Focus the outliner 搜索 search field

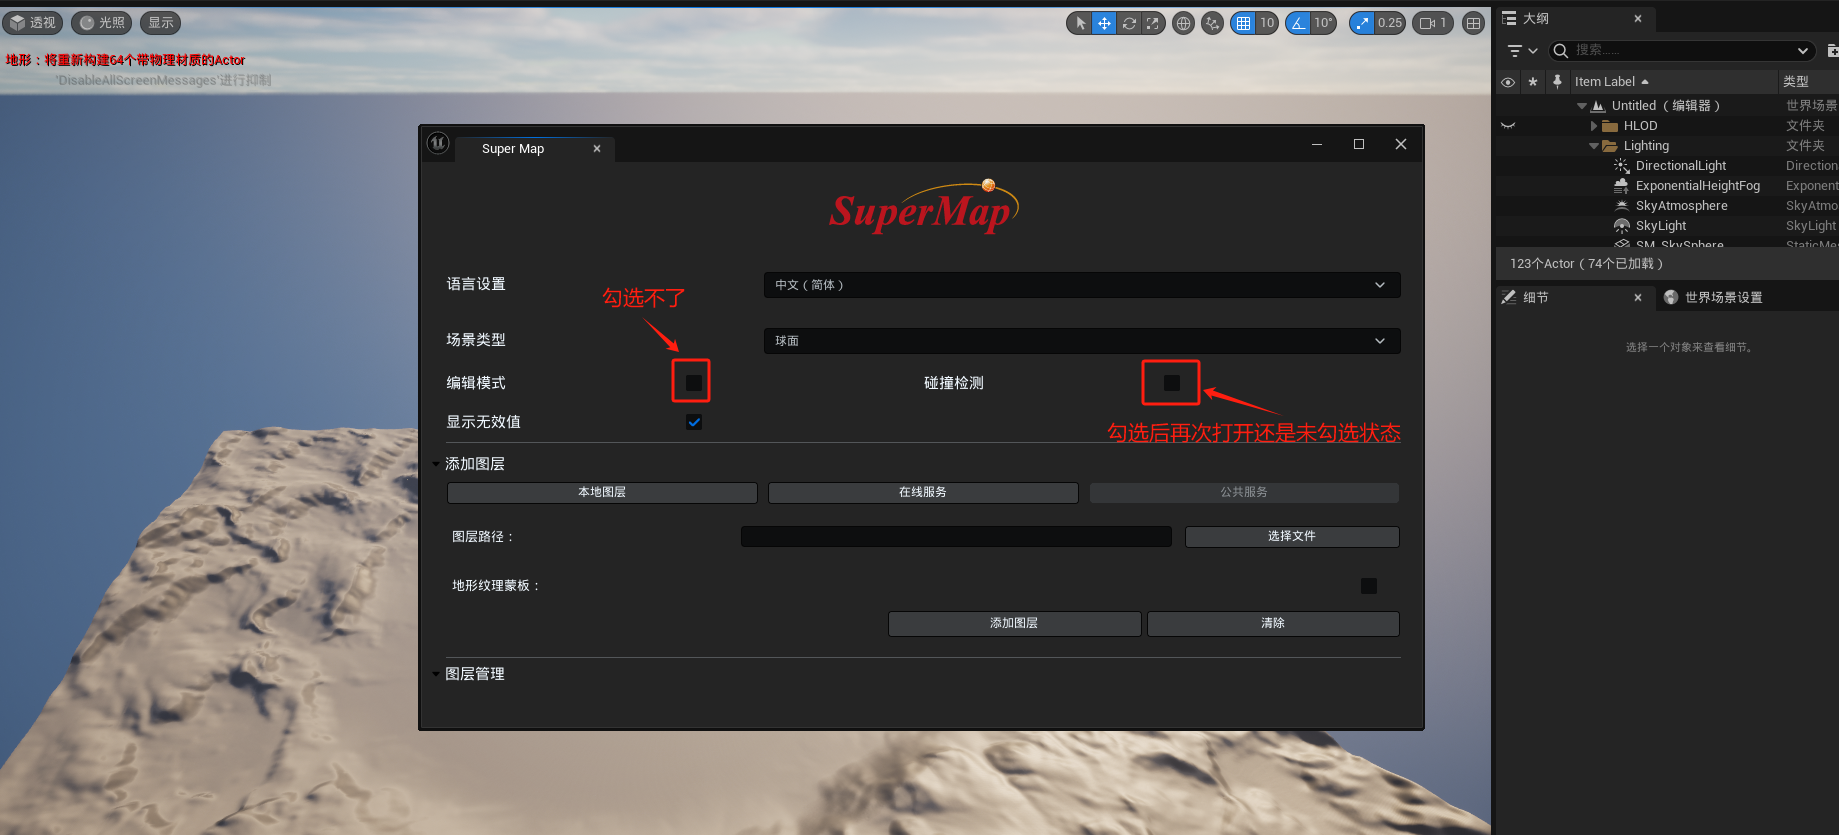pyautogui.click(x=1680, y=50)
